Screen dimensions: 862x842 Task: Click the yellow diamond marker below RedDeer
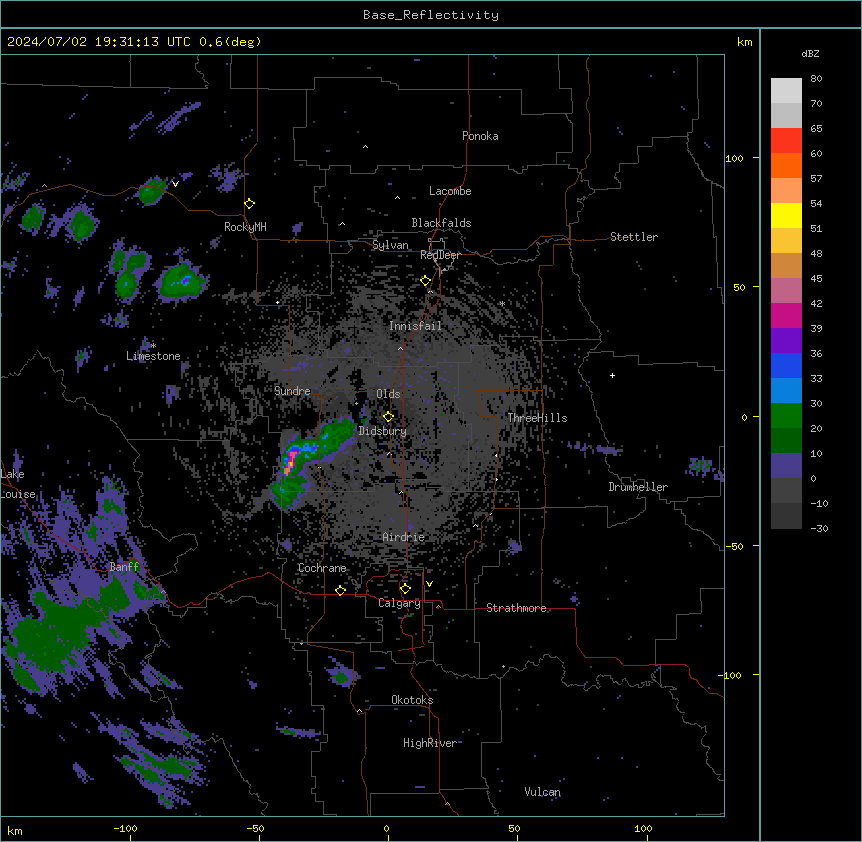tap(425, 281)
